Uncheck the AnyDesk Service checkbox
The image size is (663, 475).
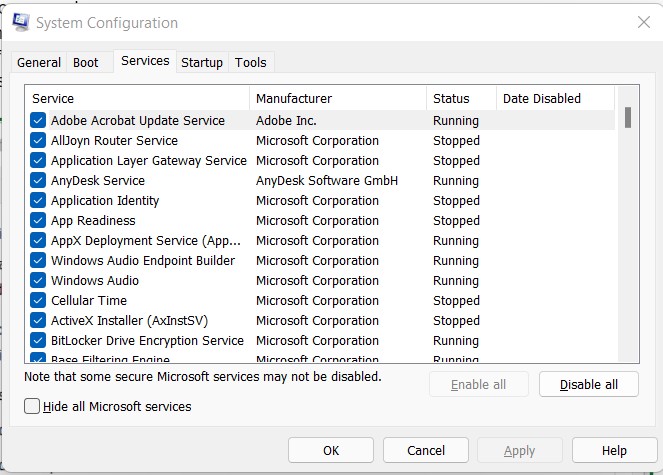click(x=38, y=181)
